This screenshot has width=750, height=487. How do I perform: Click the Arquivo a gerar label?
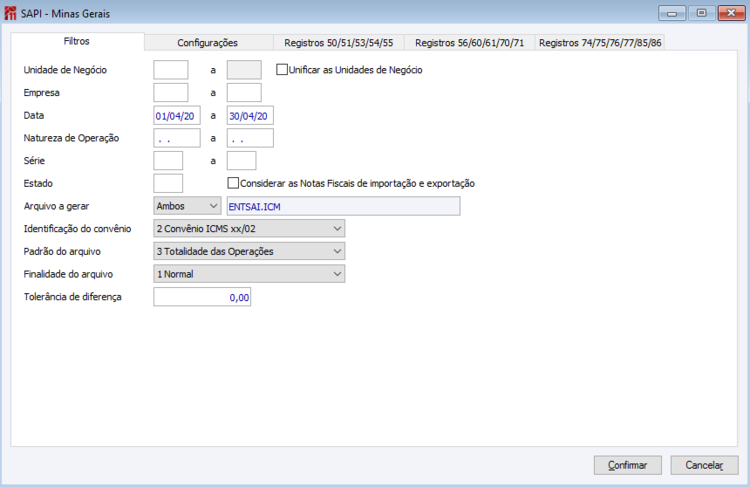pos(56,206)
